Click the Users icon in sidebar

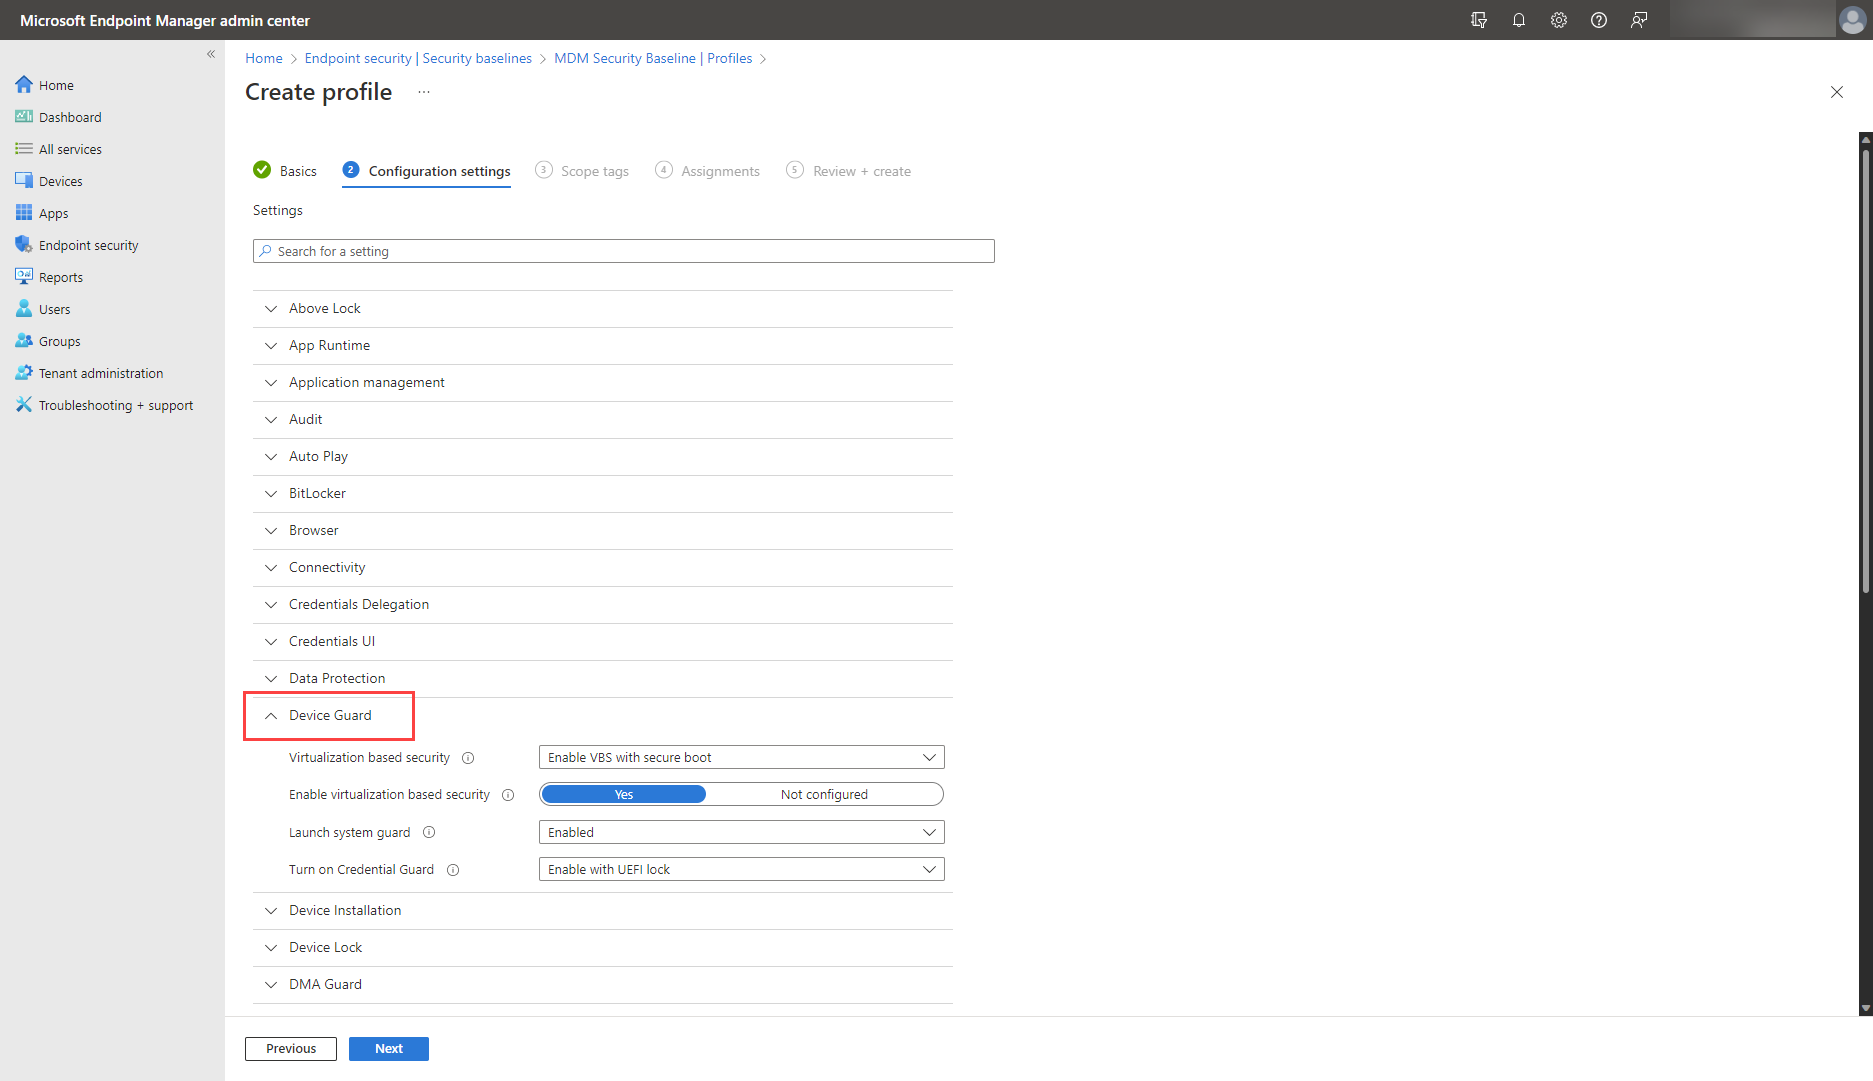[24, 309]
